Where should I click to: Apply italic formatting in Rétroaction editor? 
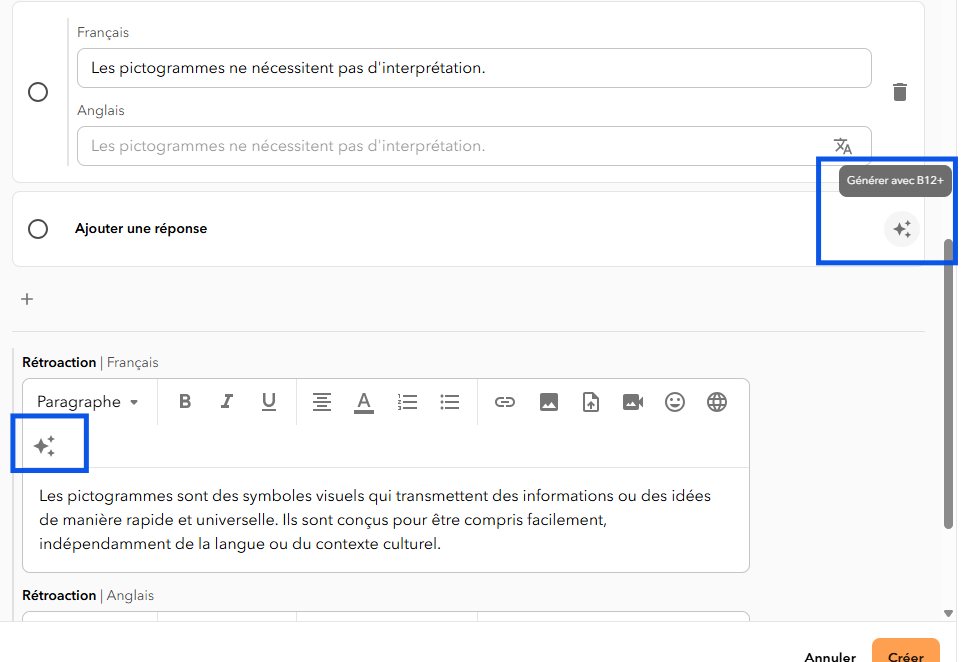click(227, 402)
